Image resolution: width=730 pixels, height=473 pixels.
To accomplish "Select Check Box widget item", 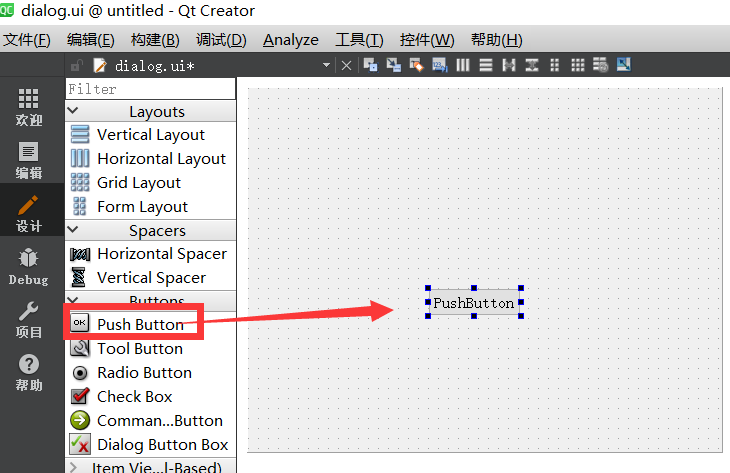I will pos(151,397).
